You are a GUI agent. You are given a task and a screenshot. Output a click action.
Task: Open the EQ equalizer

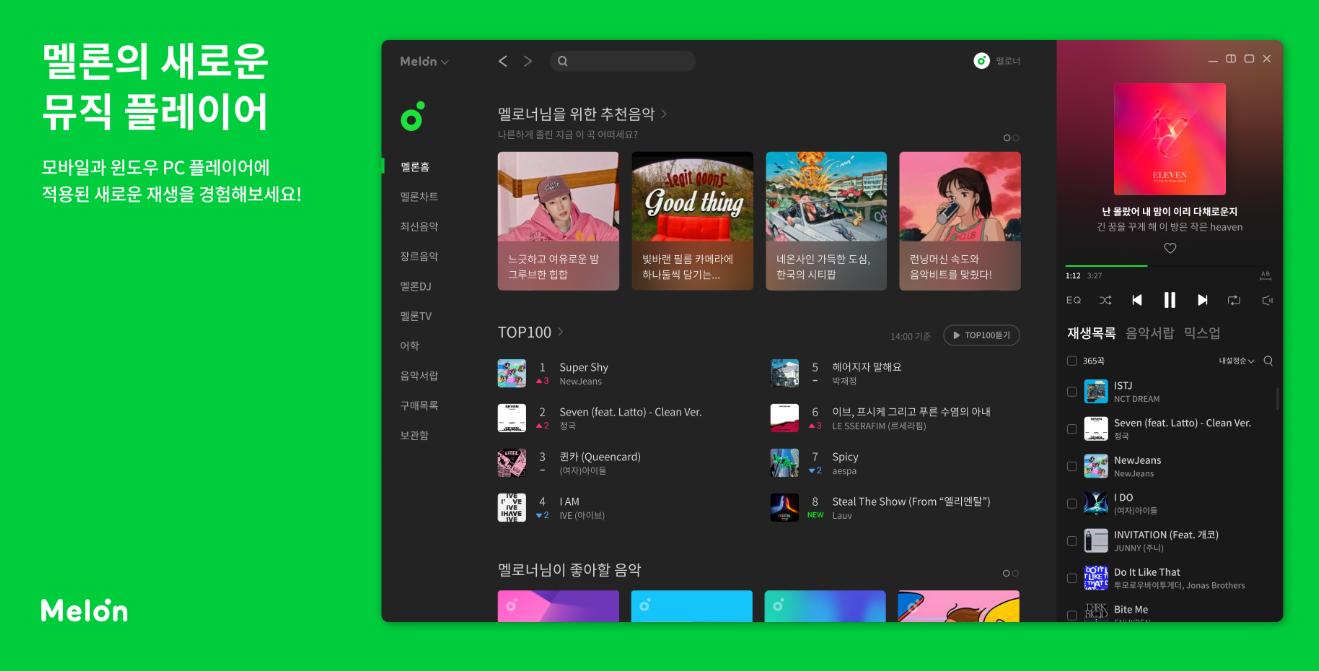click(1073, 300)
